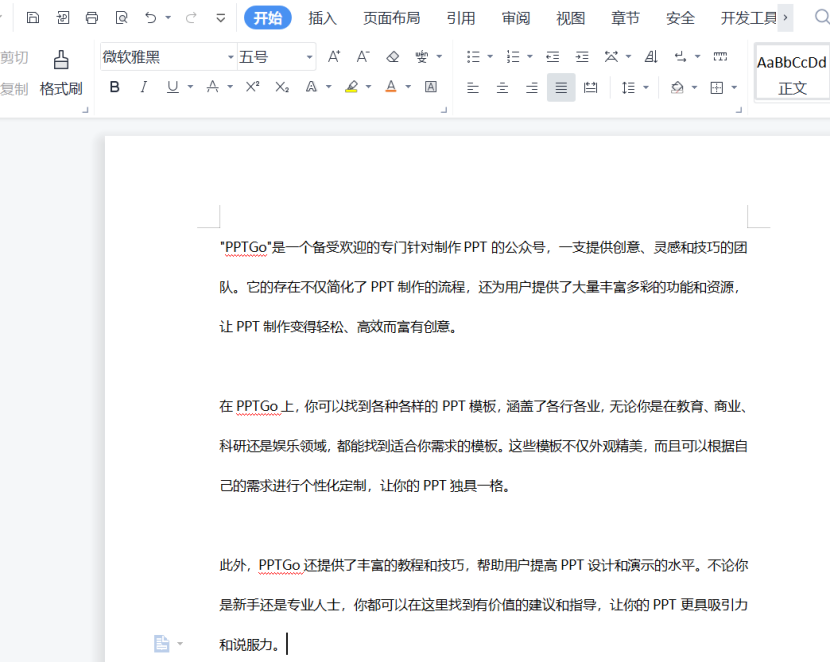Click the text effects outlined A icon

(x=311, y=87)
